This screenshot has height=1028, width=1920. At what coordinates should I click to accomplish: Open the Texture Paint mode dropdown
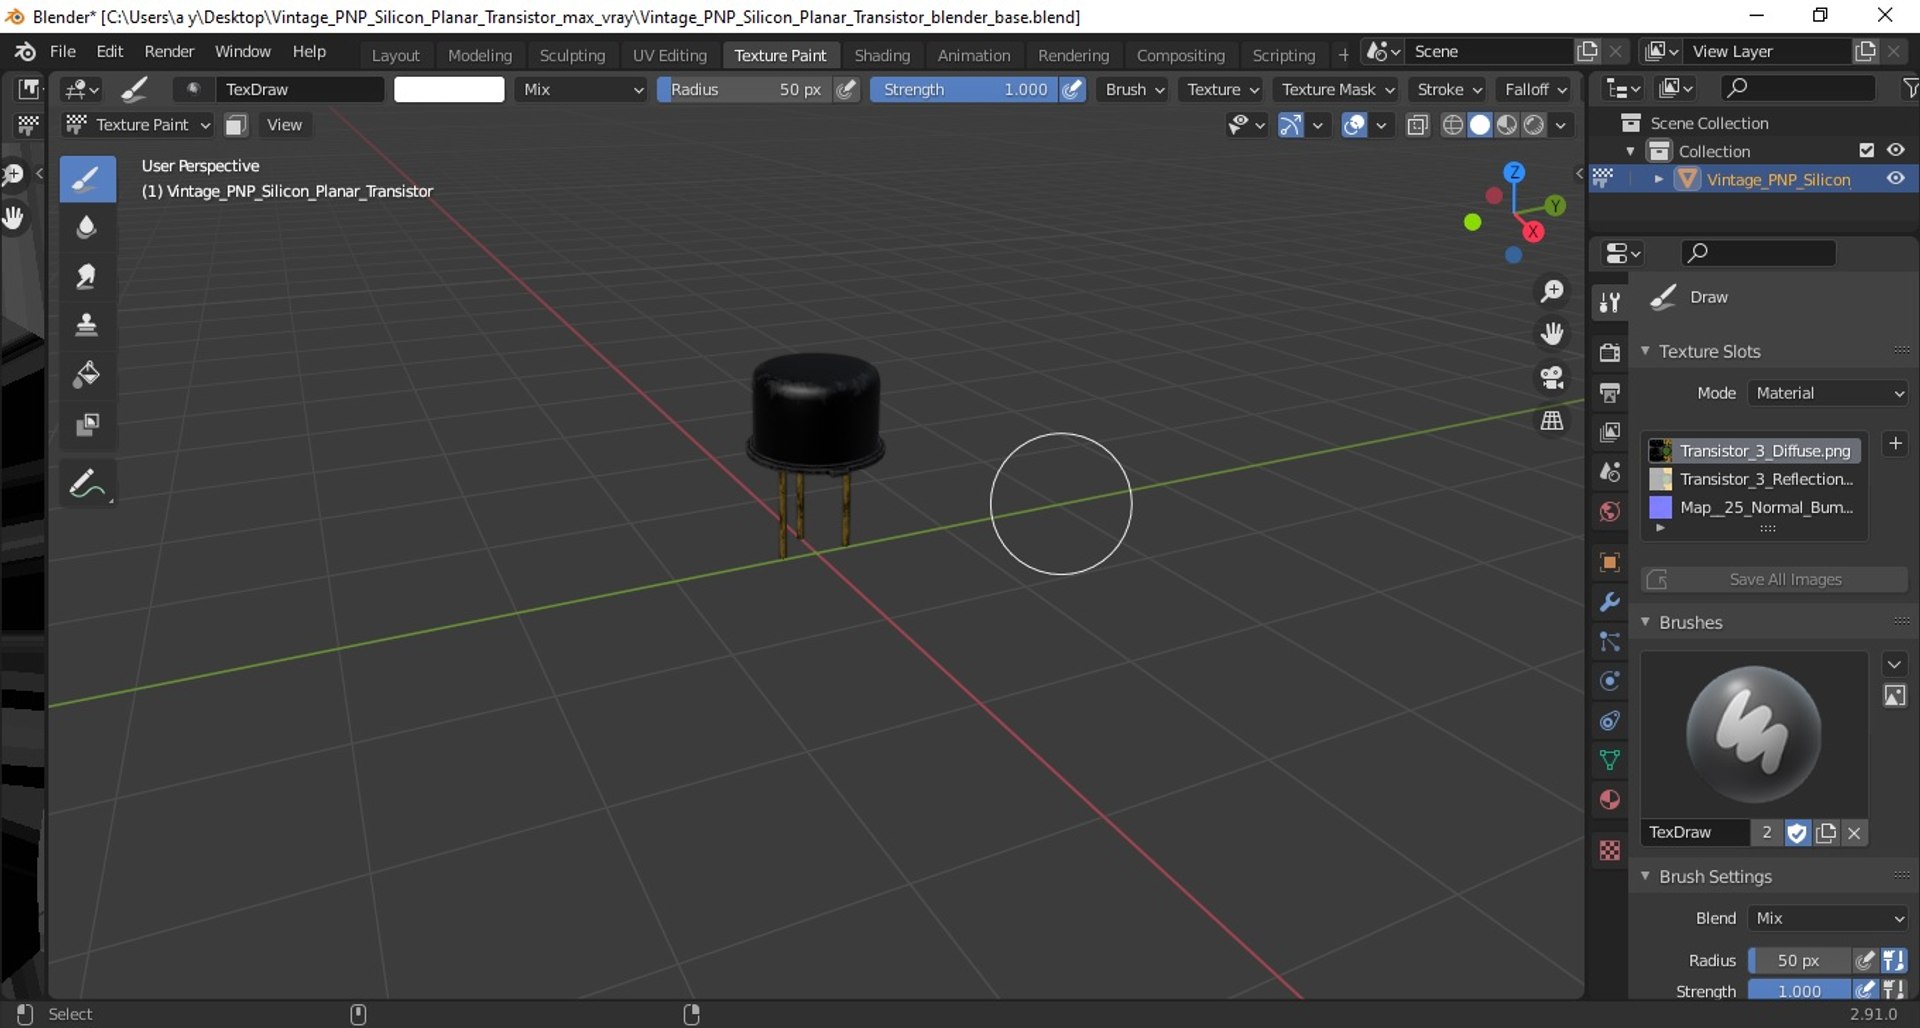pyautogui.click(x=139, y=125)
